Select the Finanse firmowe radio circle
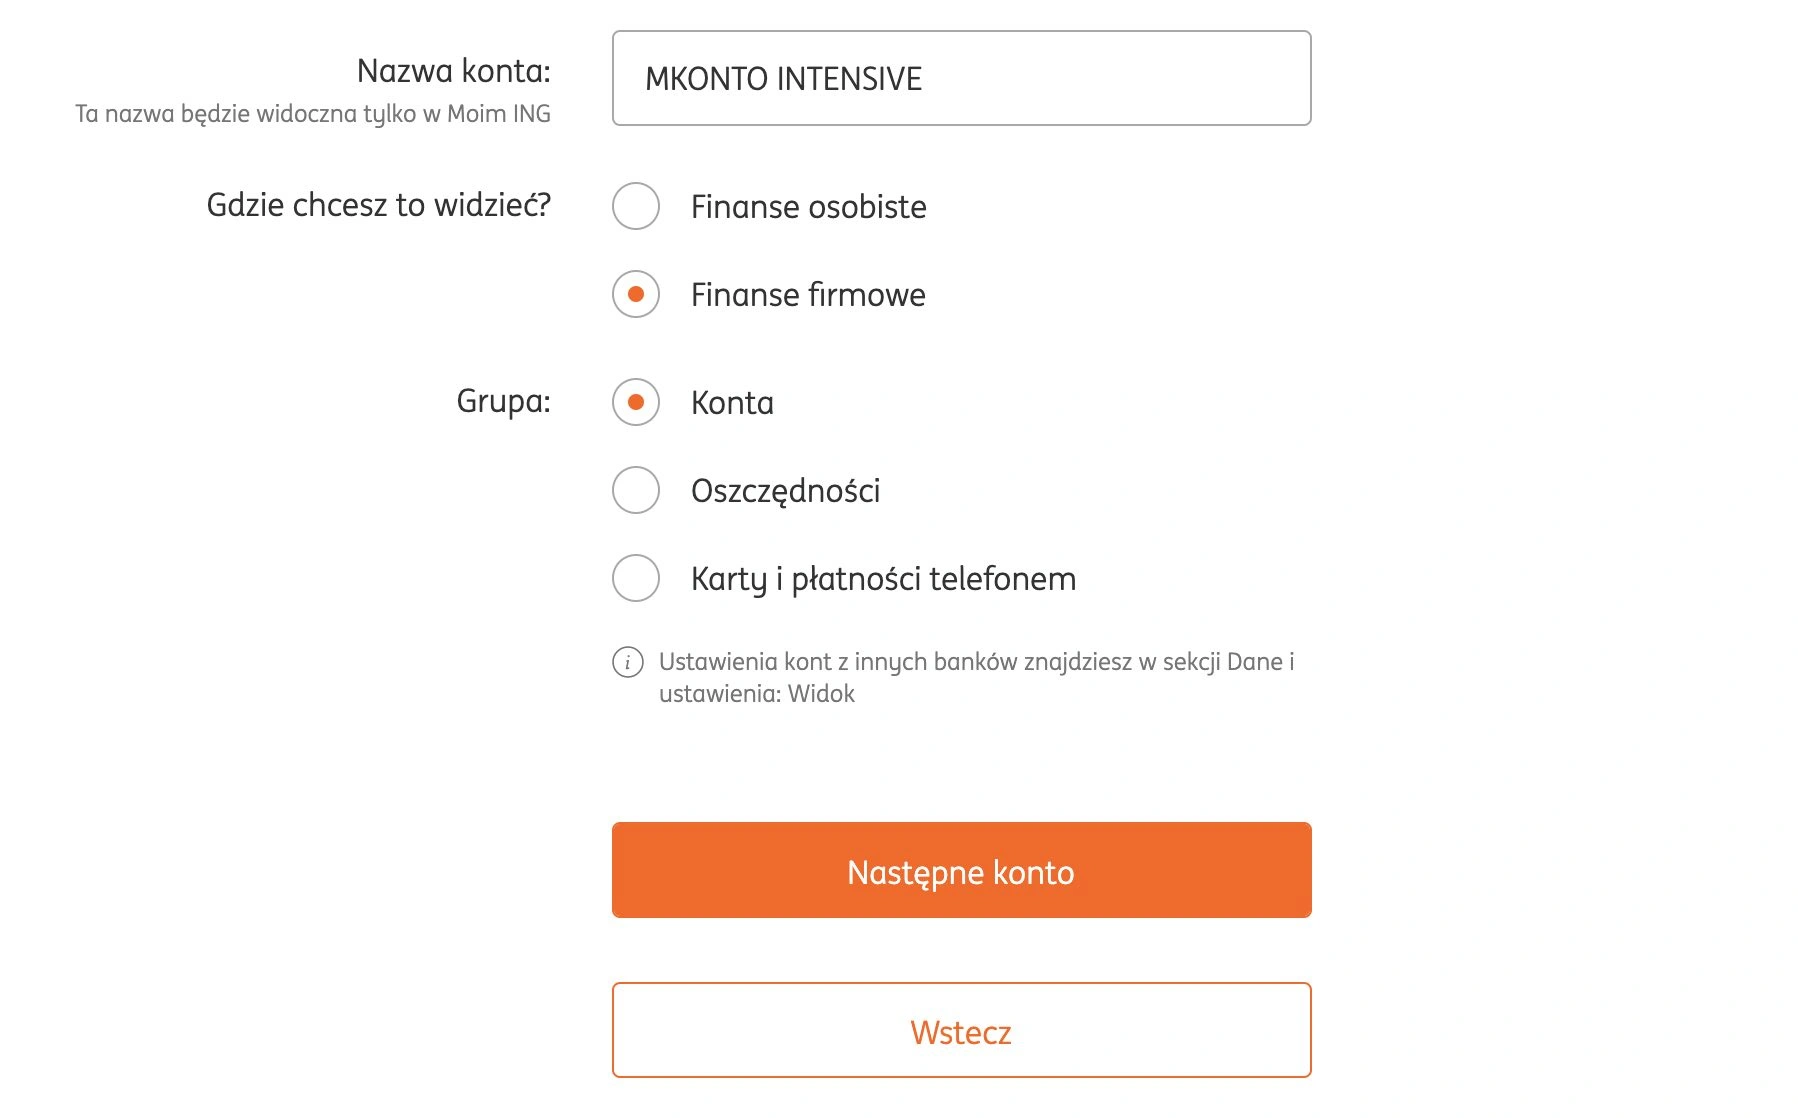 pyautogui.click(x=636, y=294)
